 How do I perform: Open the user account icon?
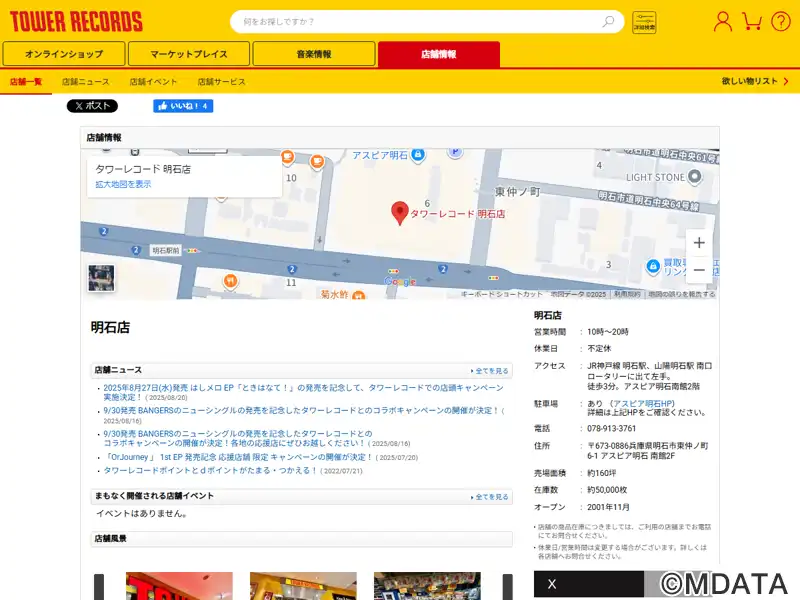click(x=722, y=21)
